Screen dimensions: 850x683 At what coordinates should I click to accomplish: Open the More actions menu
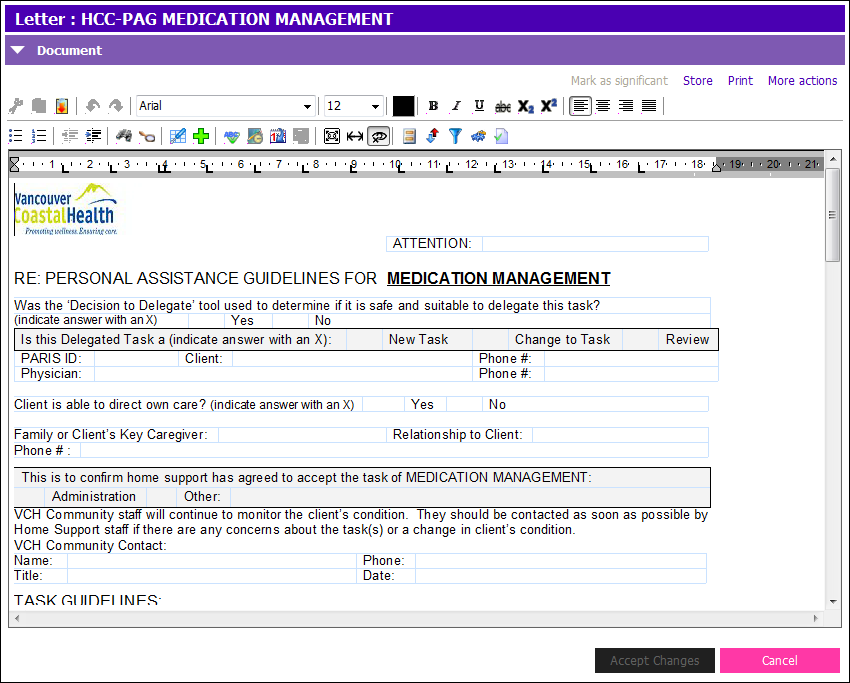[x=802, y=81]
